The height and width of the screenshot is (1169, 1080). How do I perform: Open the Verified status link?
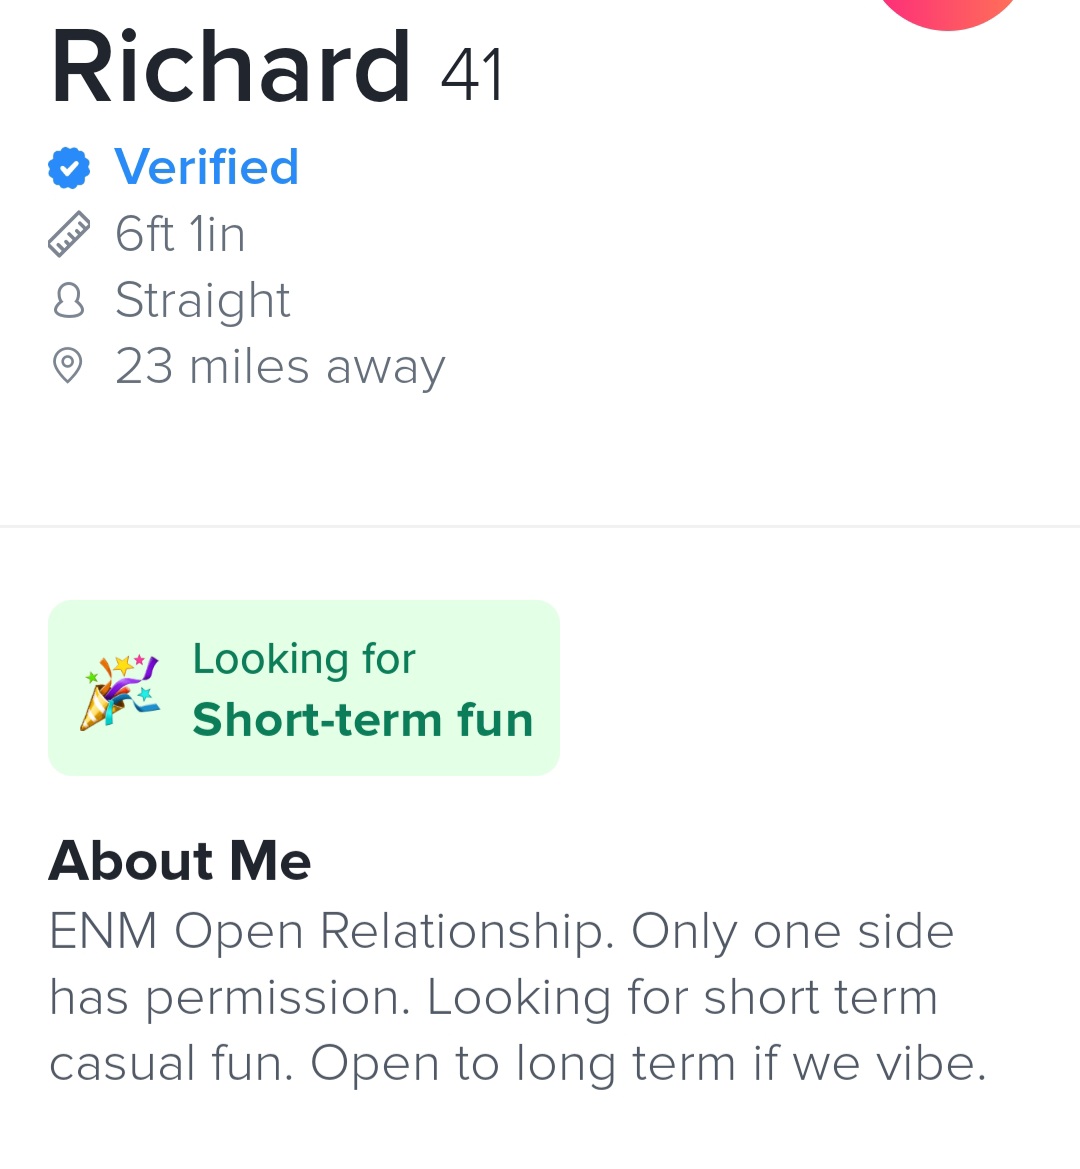point(206,167)
